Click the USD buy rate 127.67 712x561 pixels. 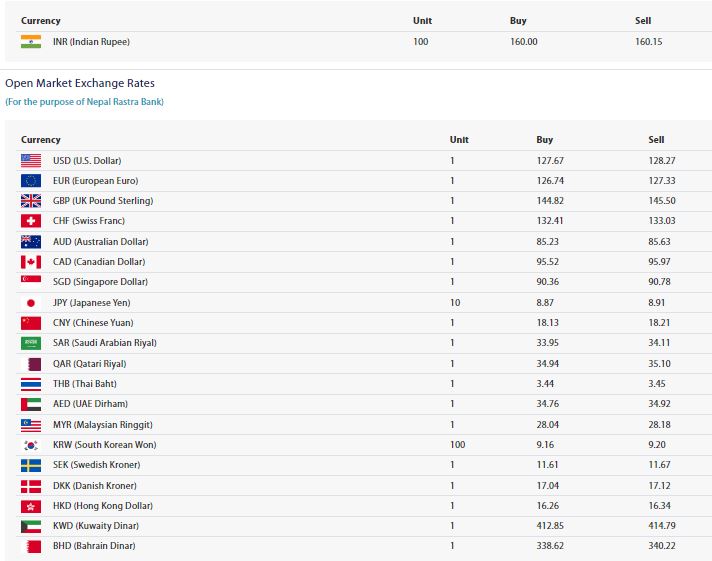(550, 161)
